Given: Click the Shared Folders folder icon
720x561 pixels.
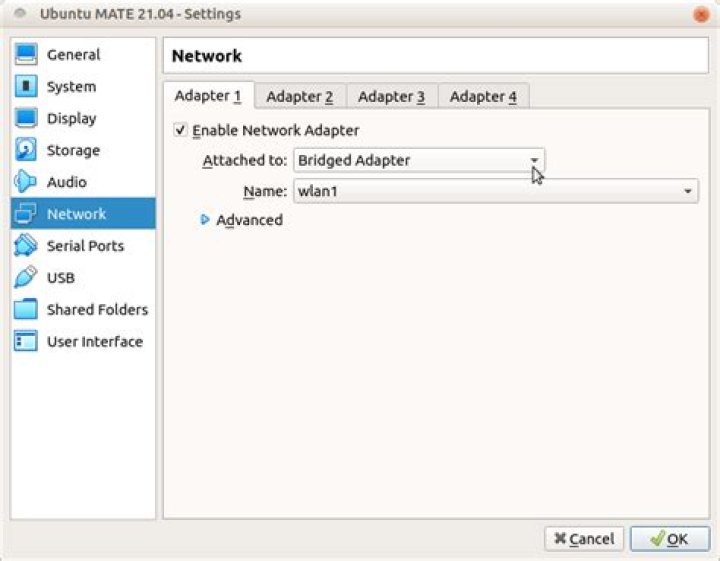Looking at the screenshot, I should [x=26, y=309].
